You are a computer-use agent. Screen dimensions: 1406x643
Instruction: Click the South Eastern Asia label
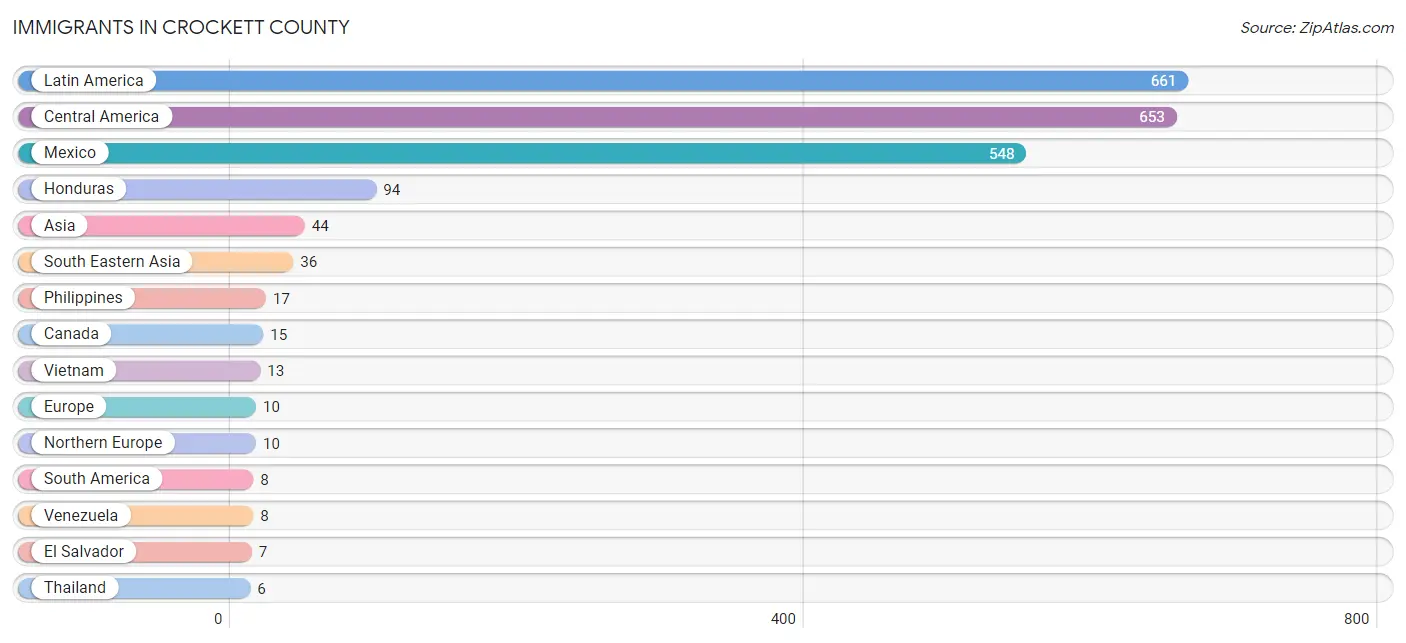pos(112,262)
